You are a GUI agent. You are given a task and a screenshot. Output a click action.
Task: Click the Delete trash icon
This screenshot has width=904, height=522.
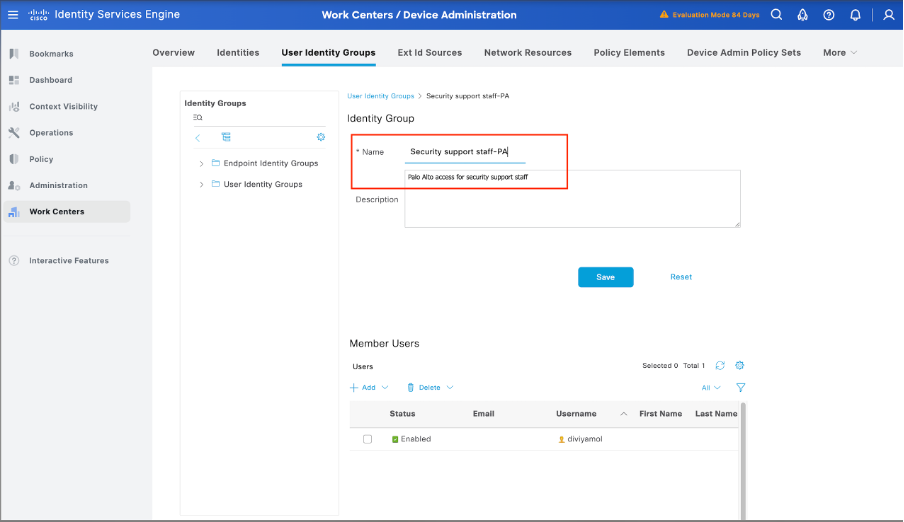[x=410, y=388]
